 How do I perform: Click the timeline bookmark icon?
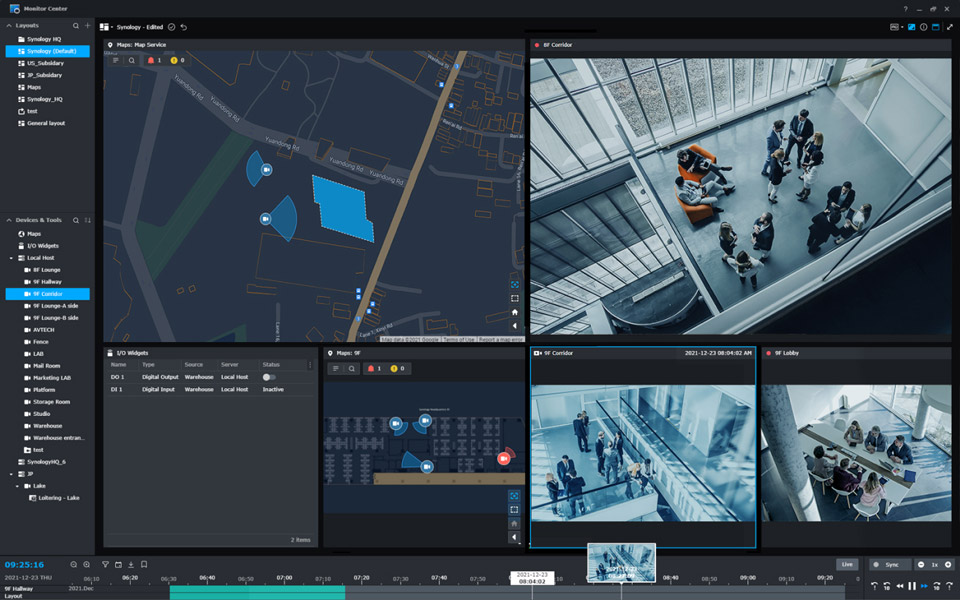(144, 565)
